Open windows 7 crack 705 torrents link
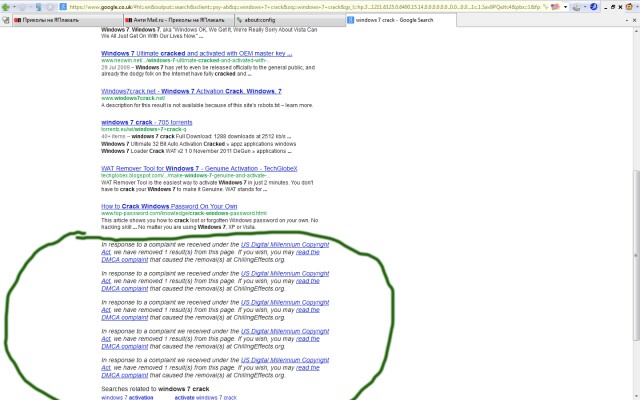 point(147,122)
